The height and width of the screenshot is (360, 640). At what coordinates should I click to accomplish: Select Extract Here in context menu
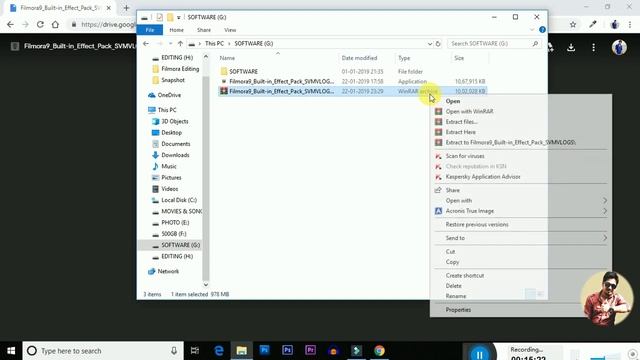click(x=460, y=132)
